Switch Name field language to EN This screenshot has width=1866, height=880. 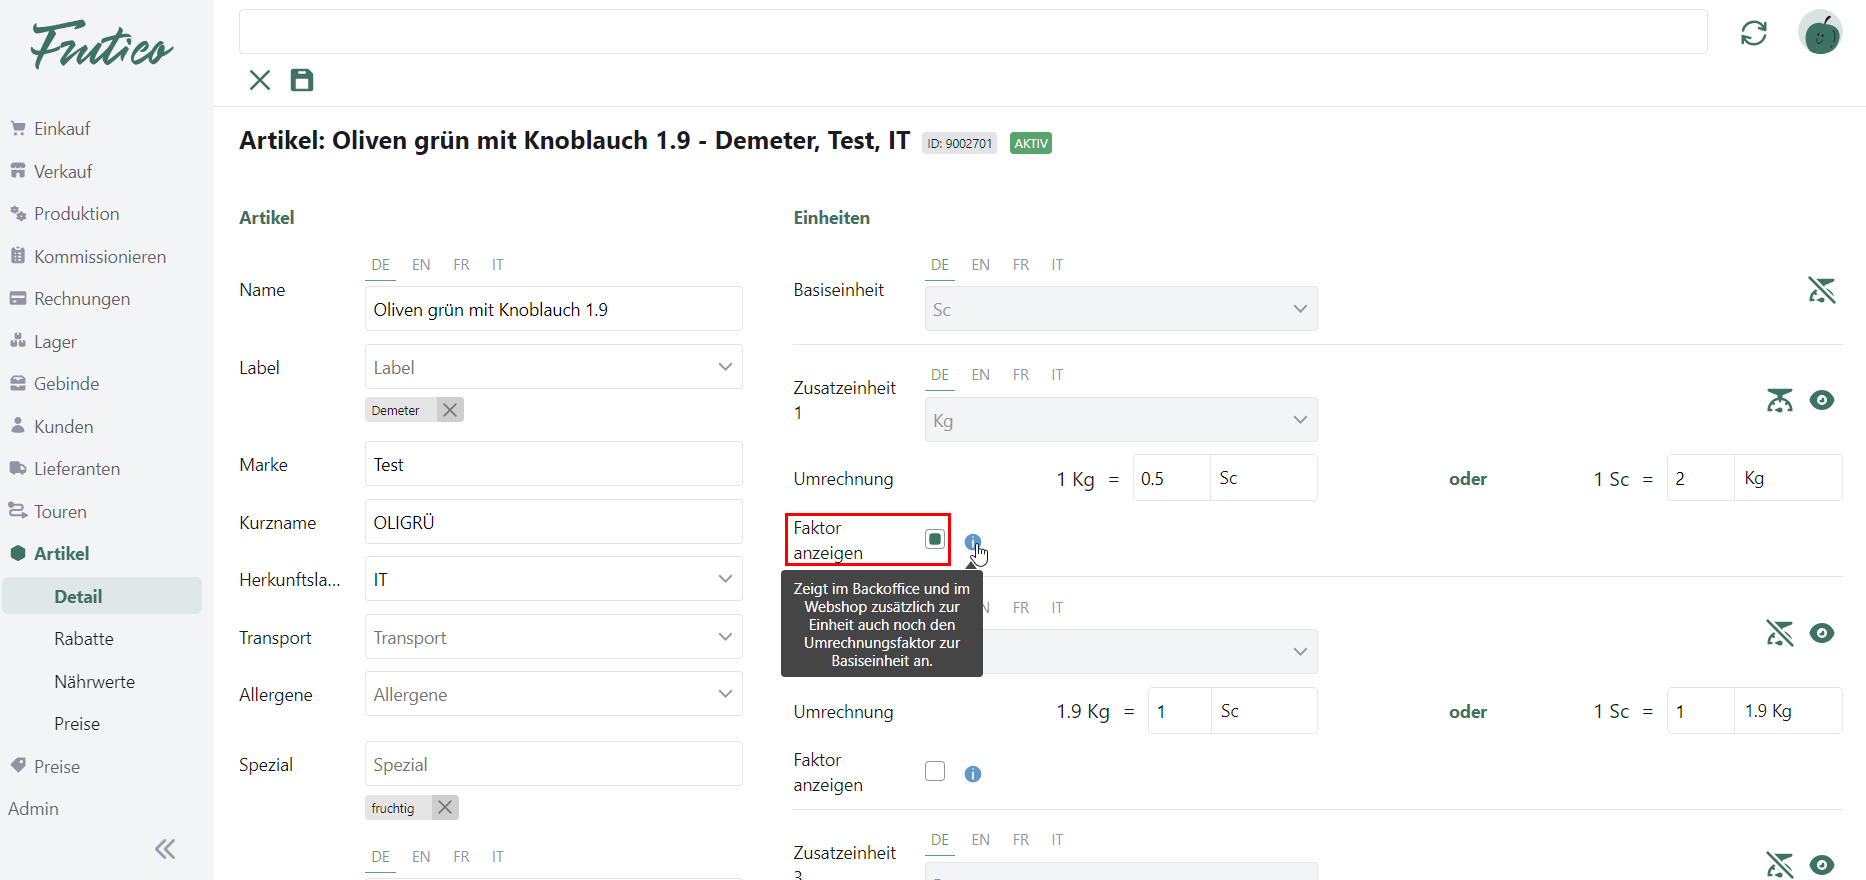coord(421,265)
